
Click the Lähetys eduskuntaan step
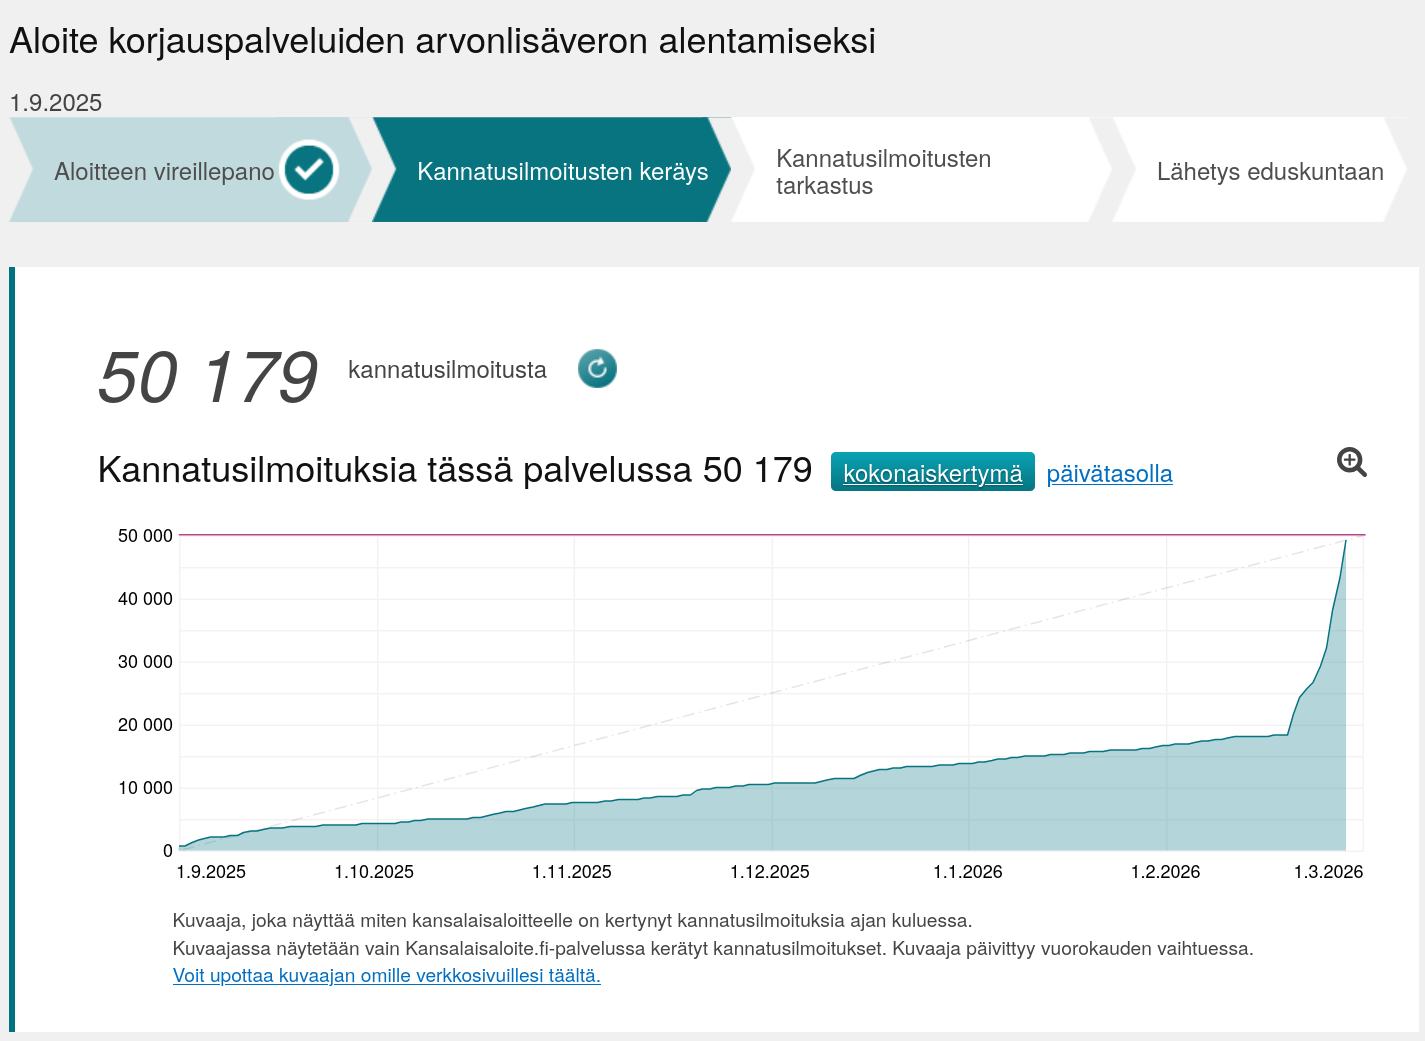1269,172
